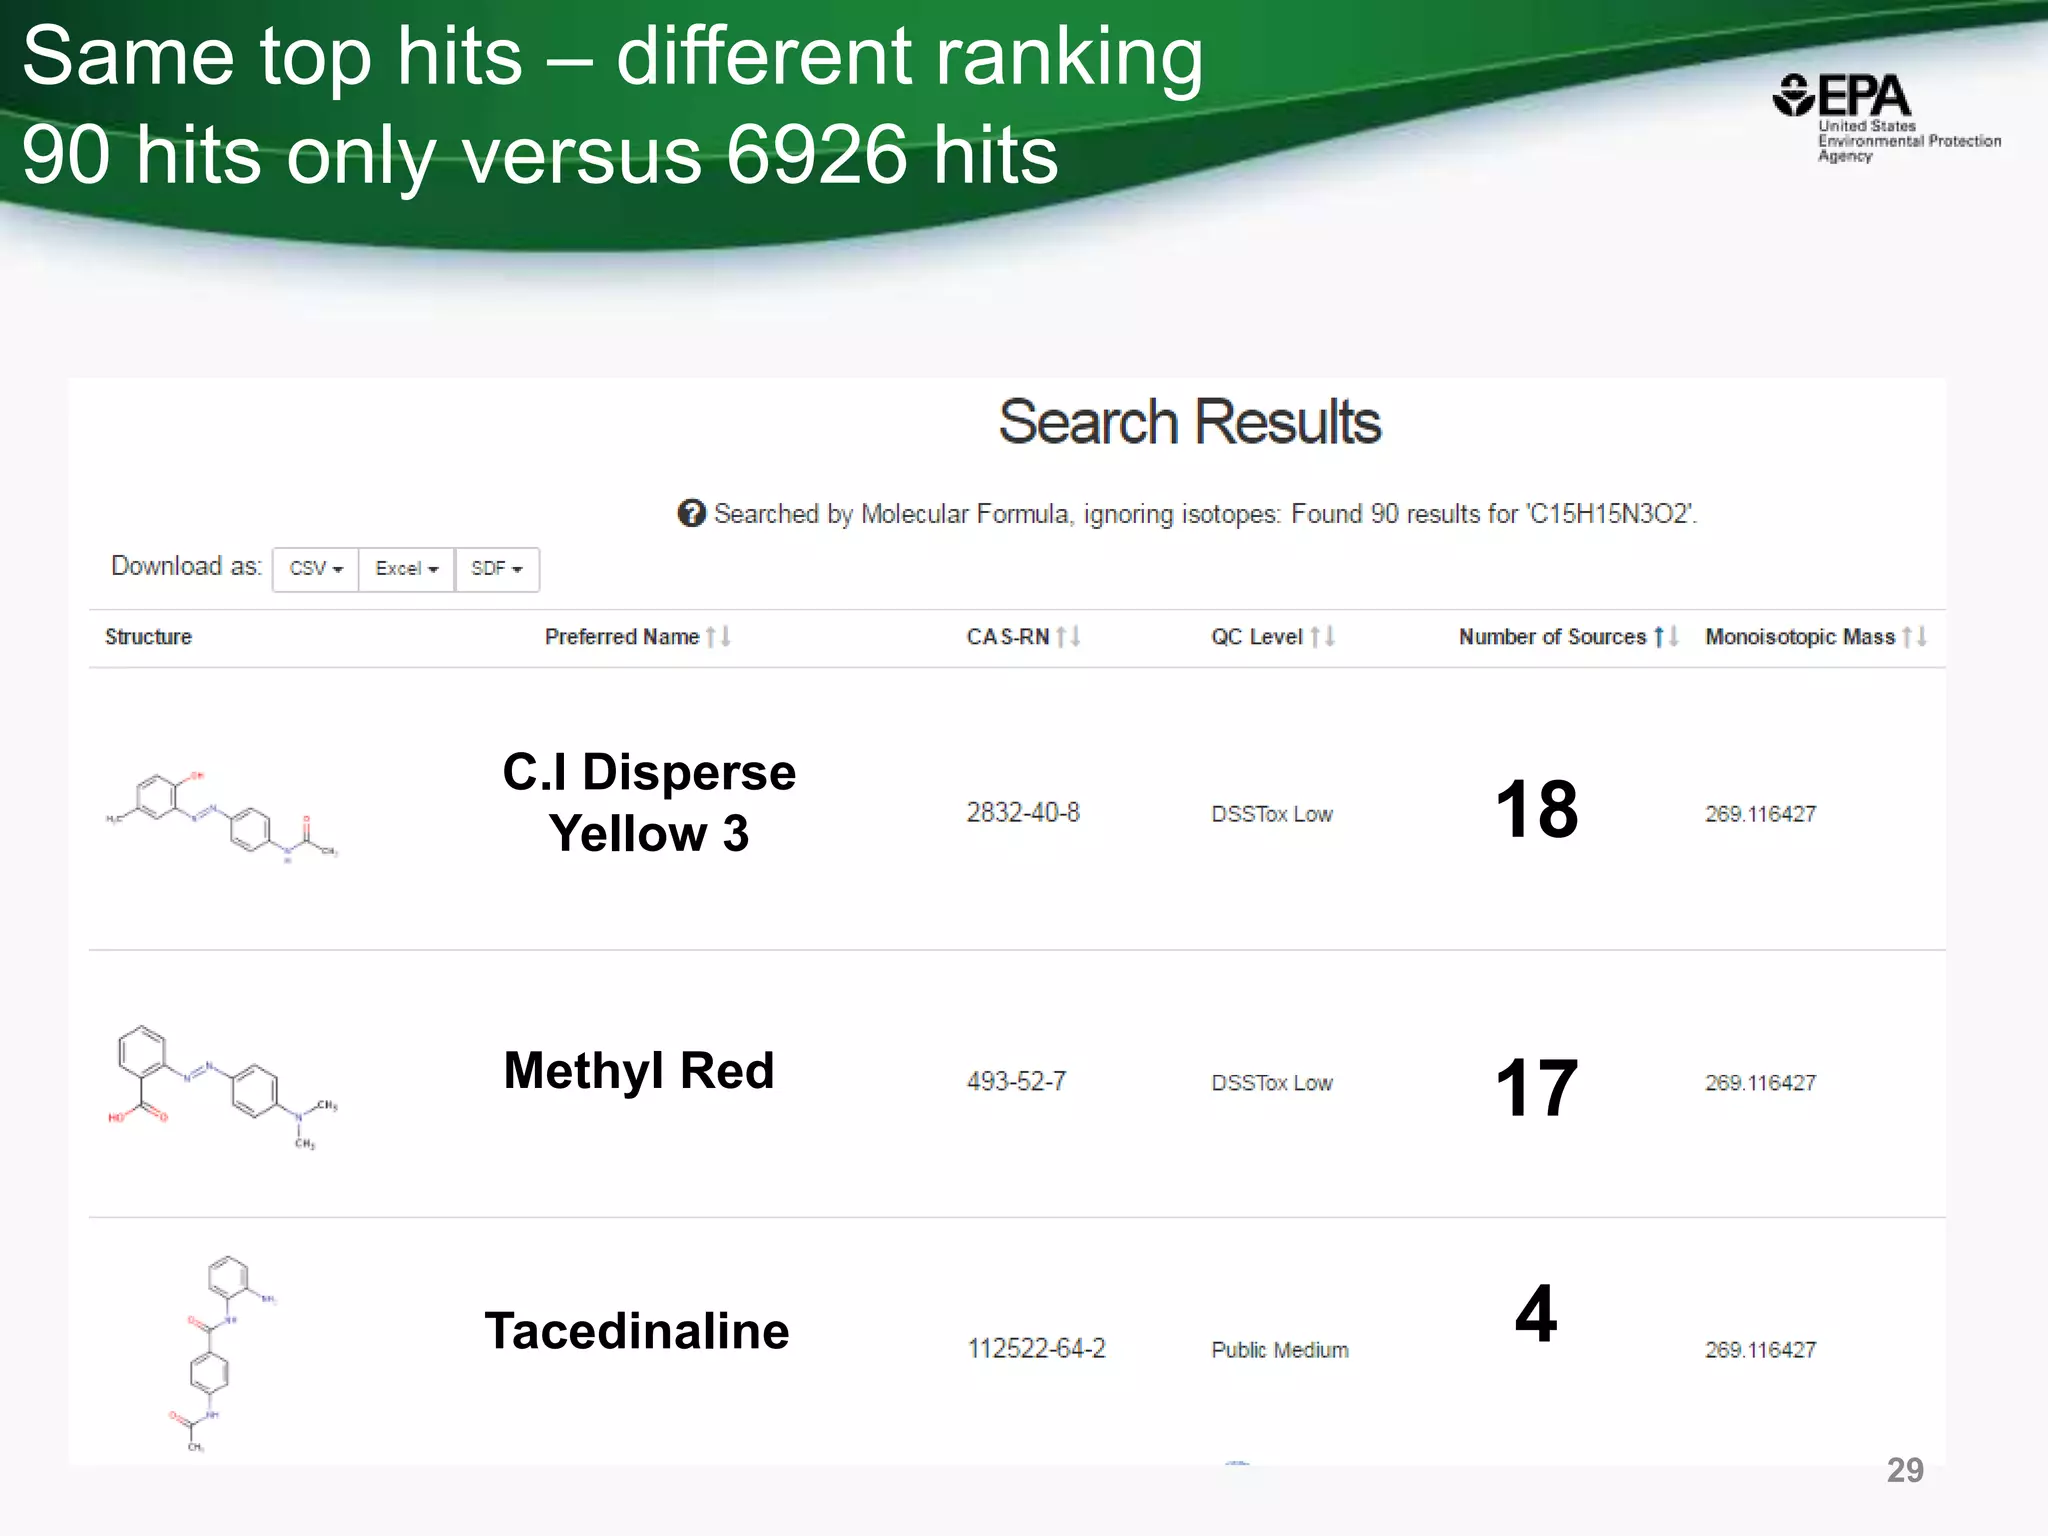Click the help question mark icon
Image resolution: width=2048 pixels, height=1536 pixels.
[691, 513]
